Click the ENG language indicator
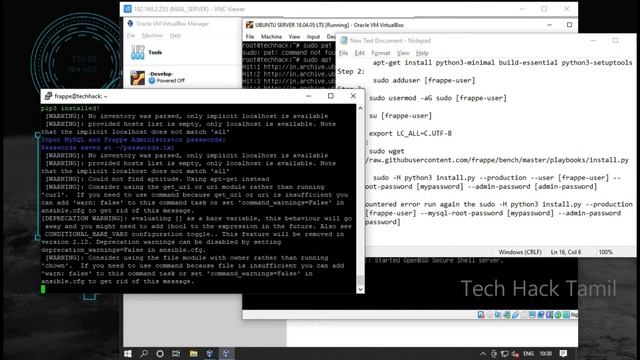The image size is (640, 360). [x=529, y=354]
